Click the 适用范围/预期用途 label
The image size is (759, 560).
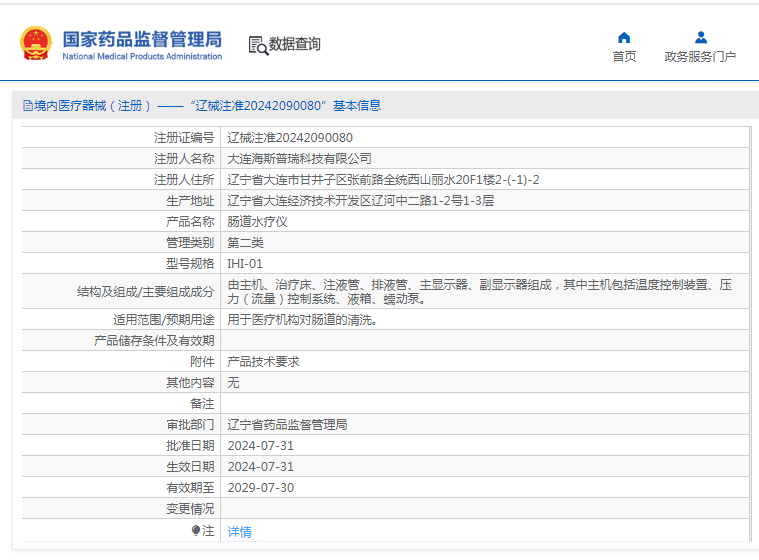[x=164, y=320]
